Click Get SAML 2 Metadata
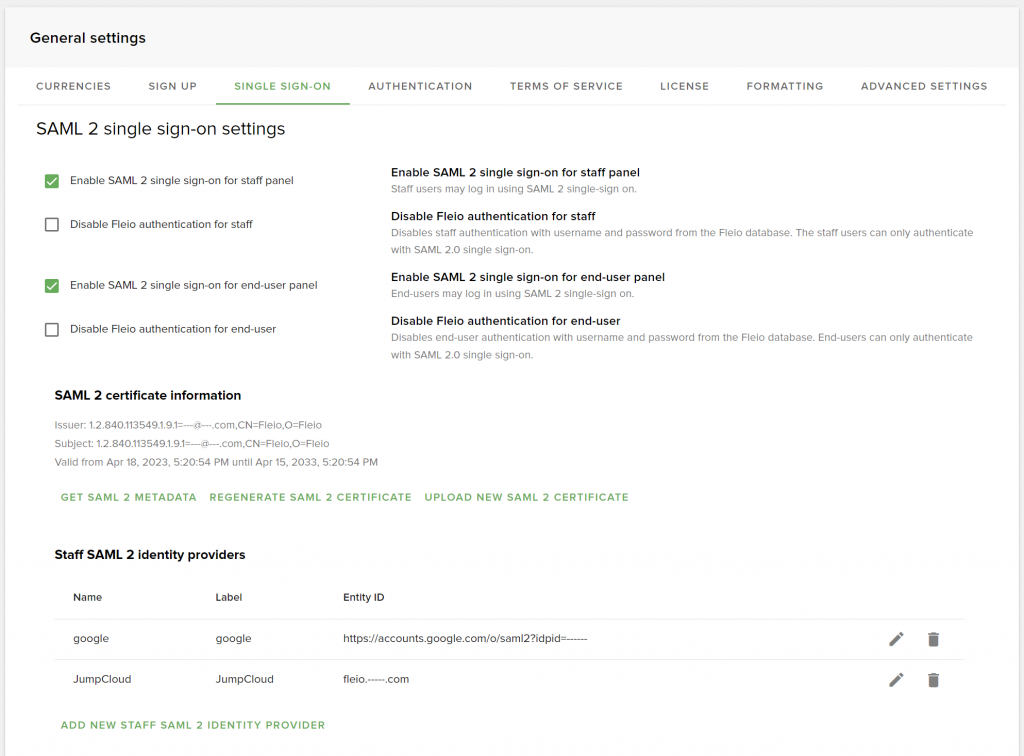 click(129, 497)
